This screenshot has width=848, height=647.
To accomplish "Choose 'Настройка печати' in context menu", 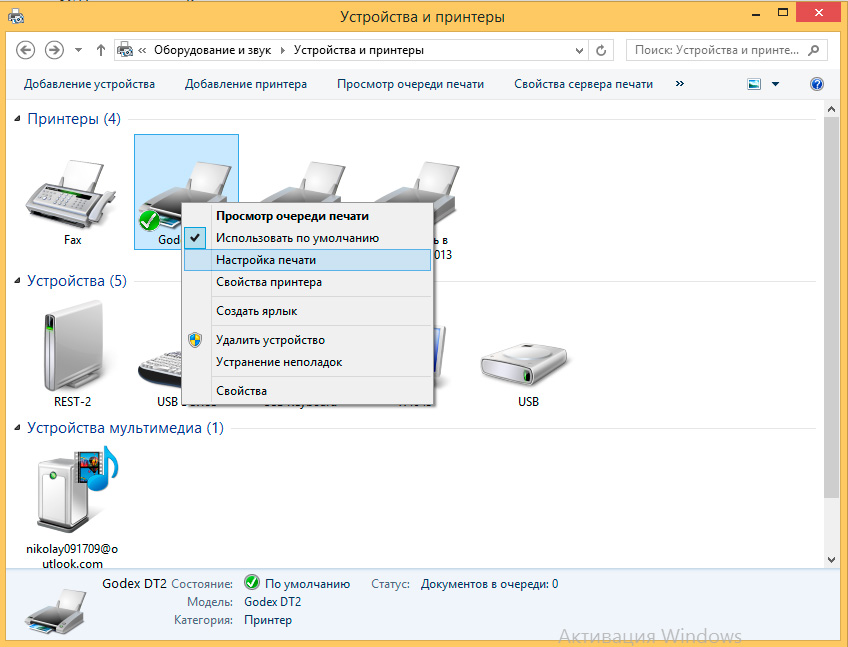I will point(307,260).
